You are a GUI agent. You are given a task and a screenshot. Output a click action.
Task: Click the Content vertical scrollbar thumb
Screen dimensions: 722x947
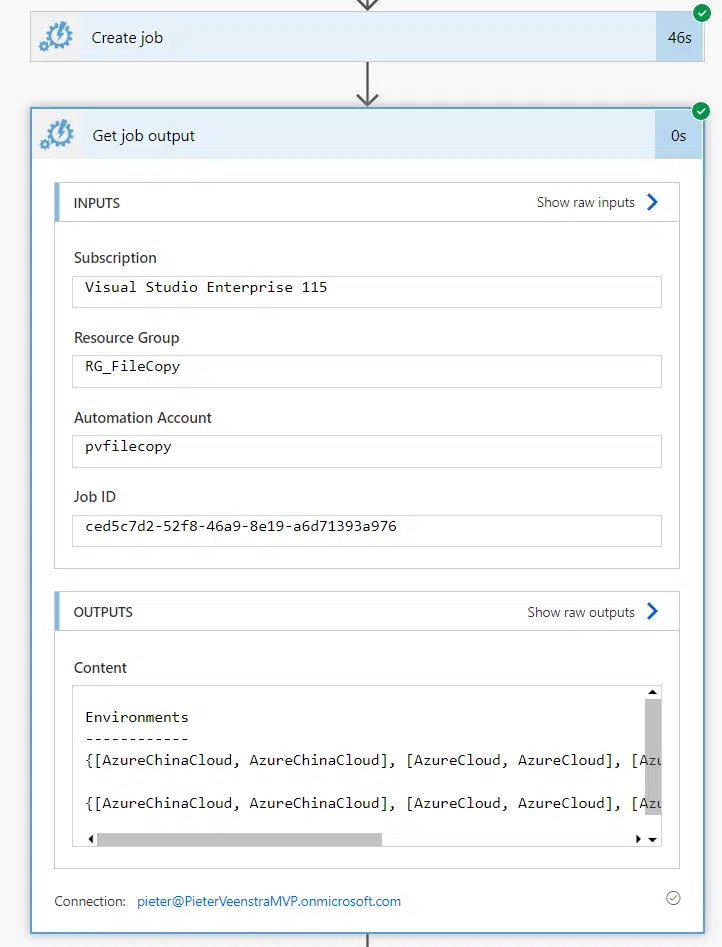click(x=653, y=757)
